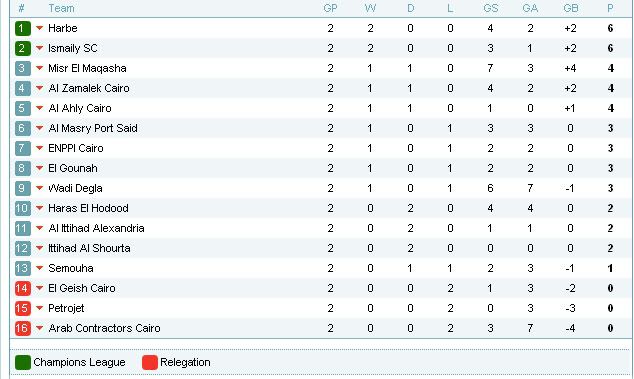
Task: Click the rank 7 badge beside ENPPI Cairo
Action: tap(23, 148)
